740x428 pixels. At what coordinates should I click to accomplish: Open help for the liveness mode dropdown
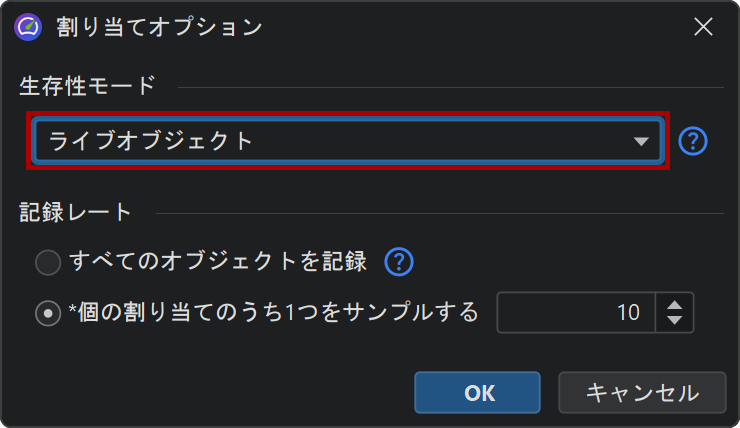693,141
